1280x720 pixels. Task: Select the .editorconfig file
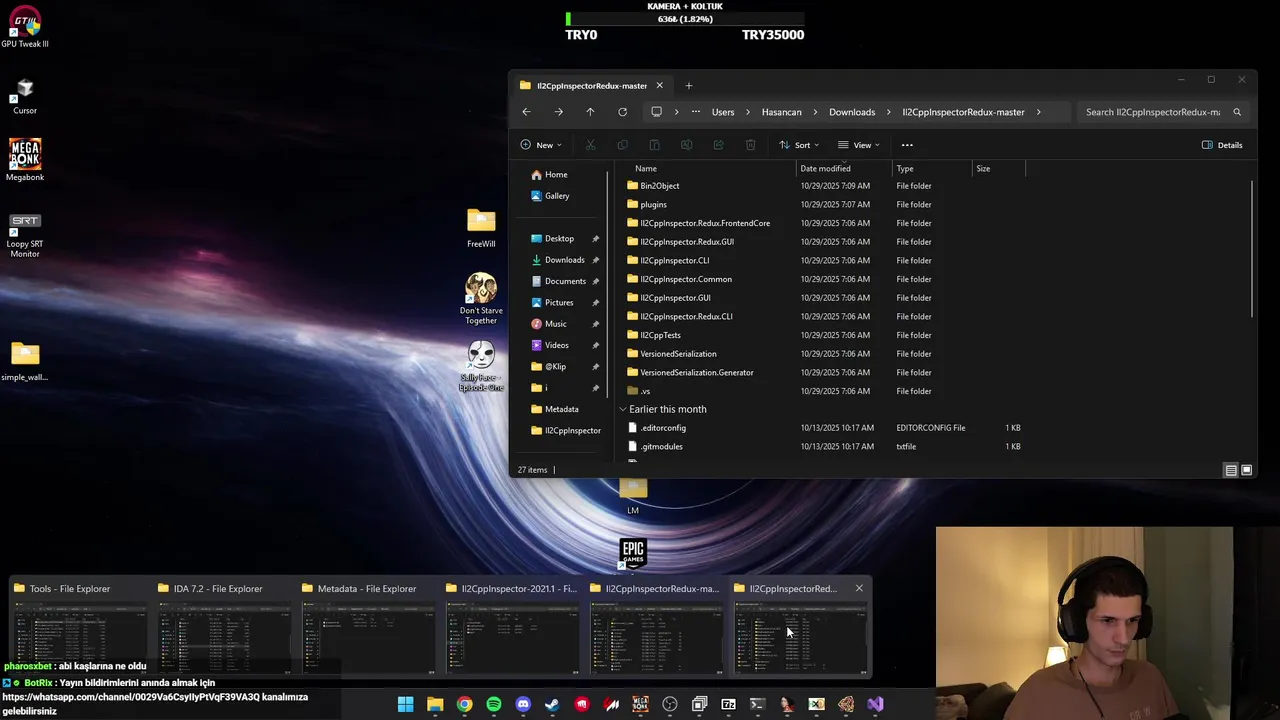(x=825, y=428)
